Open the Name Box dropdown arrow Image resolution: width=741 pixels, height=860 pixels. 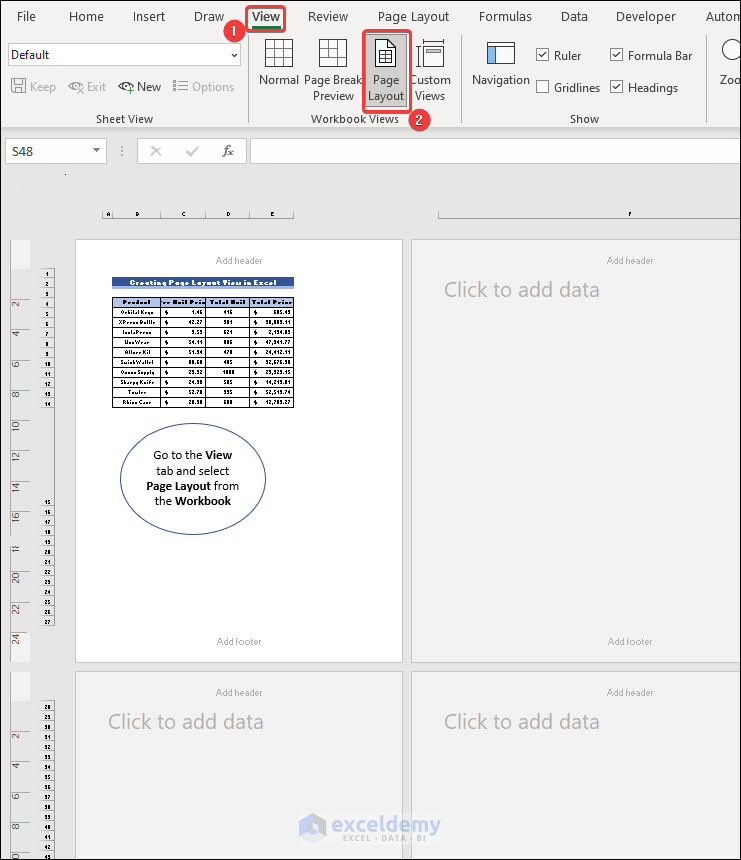97,150
